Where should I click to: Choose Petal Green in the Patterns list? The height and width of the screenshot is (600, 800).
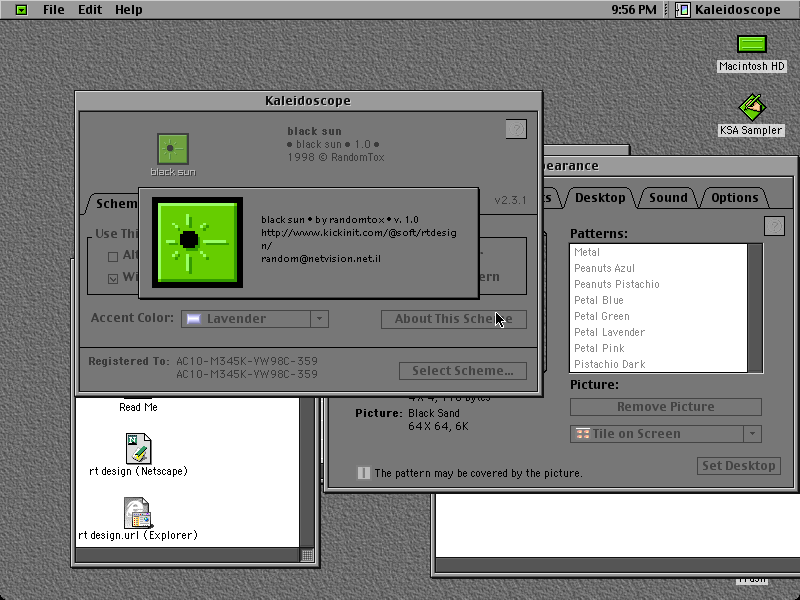pyautogui.click(x=658, y=316)
